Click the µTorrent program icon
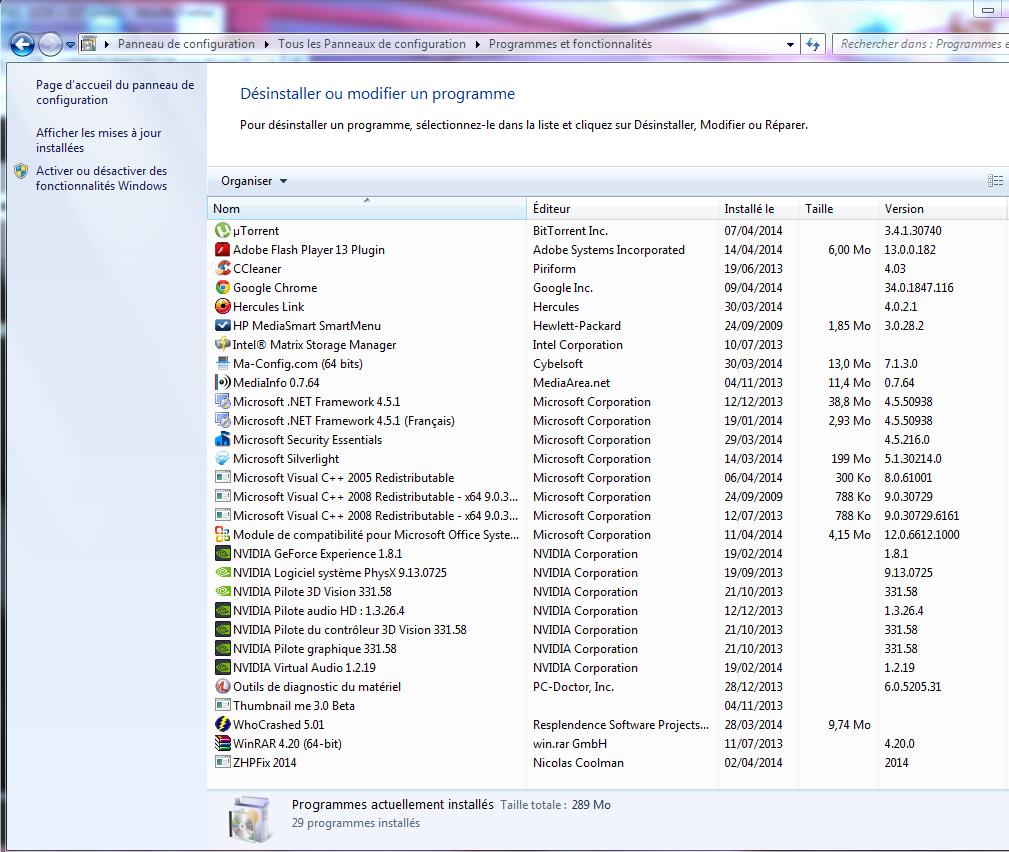 point(223,230)
